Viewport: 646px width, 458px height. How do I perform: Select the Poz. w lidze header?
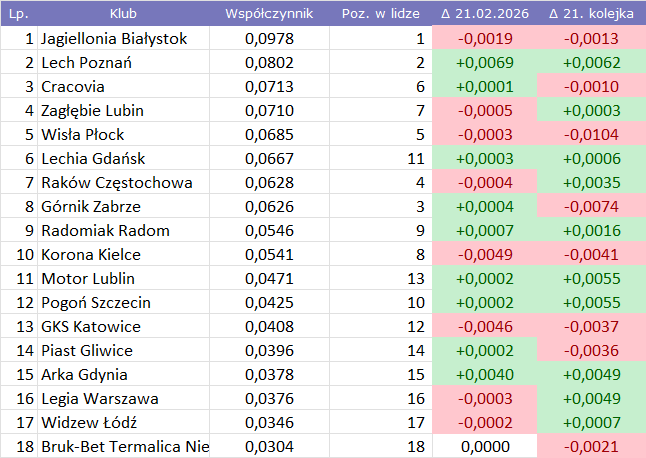(380, 14)
